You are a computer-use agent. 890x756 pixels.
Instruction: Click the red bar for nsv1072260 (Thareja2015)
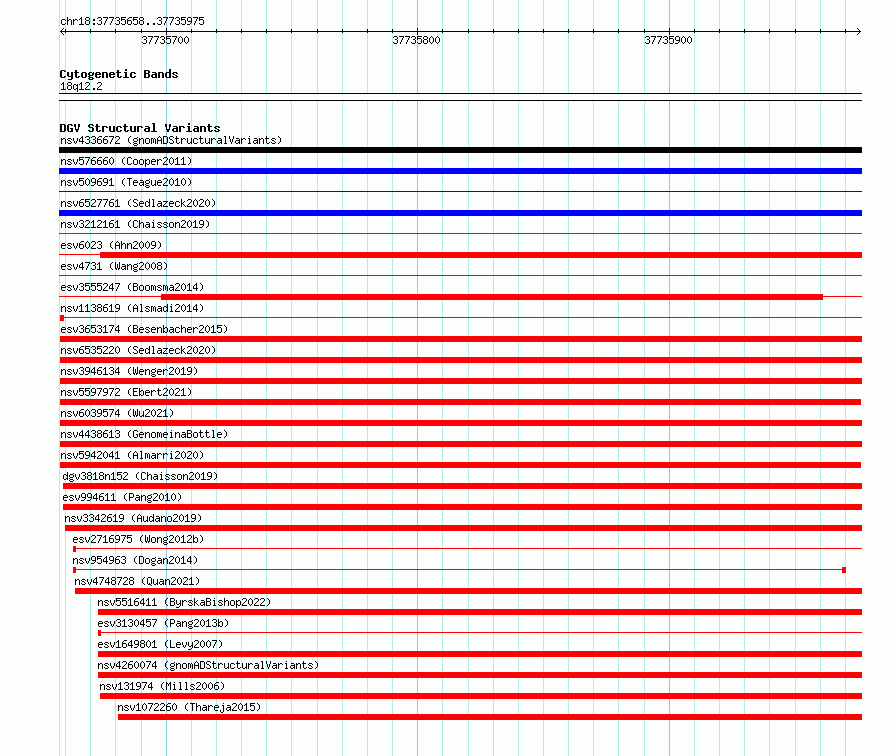click(x=490, y=717)
